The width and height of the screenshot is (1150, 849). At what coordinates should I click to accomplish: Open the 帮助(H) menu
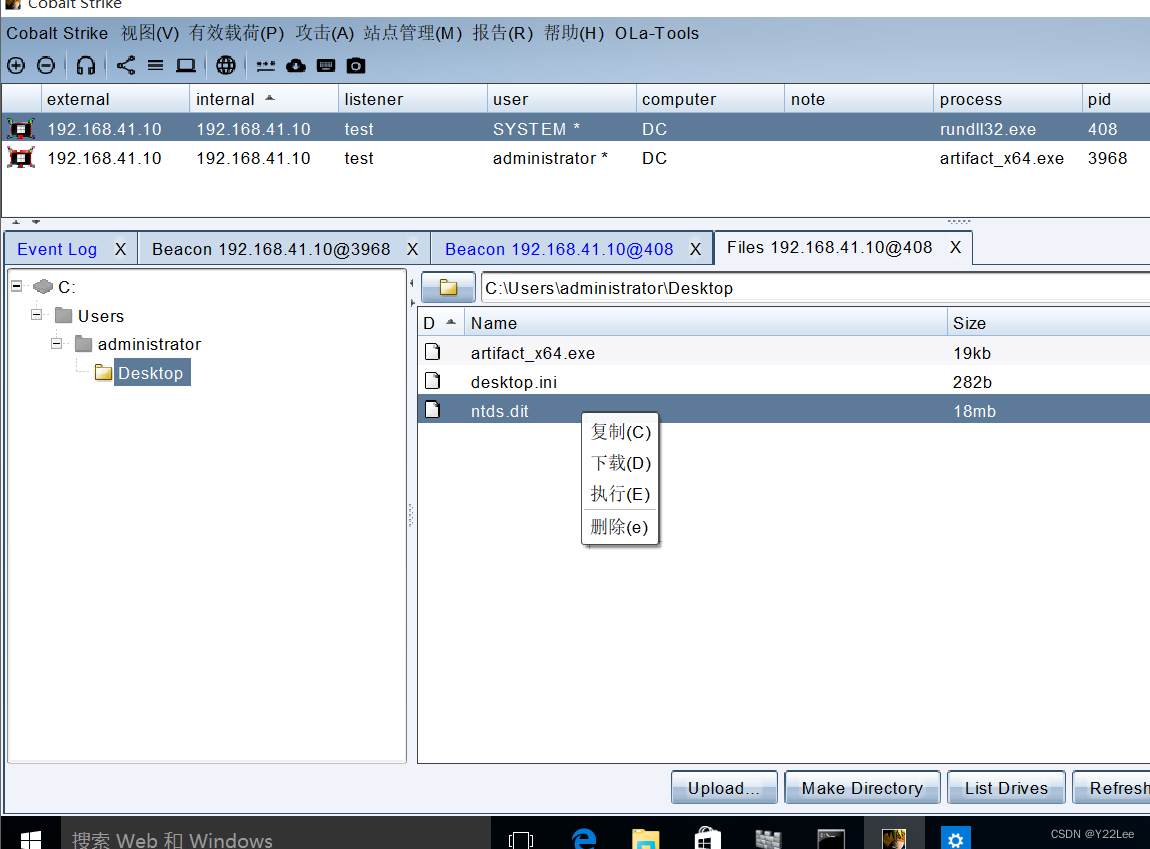pyautogui.click(x=574, y=33)
